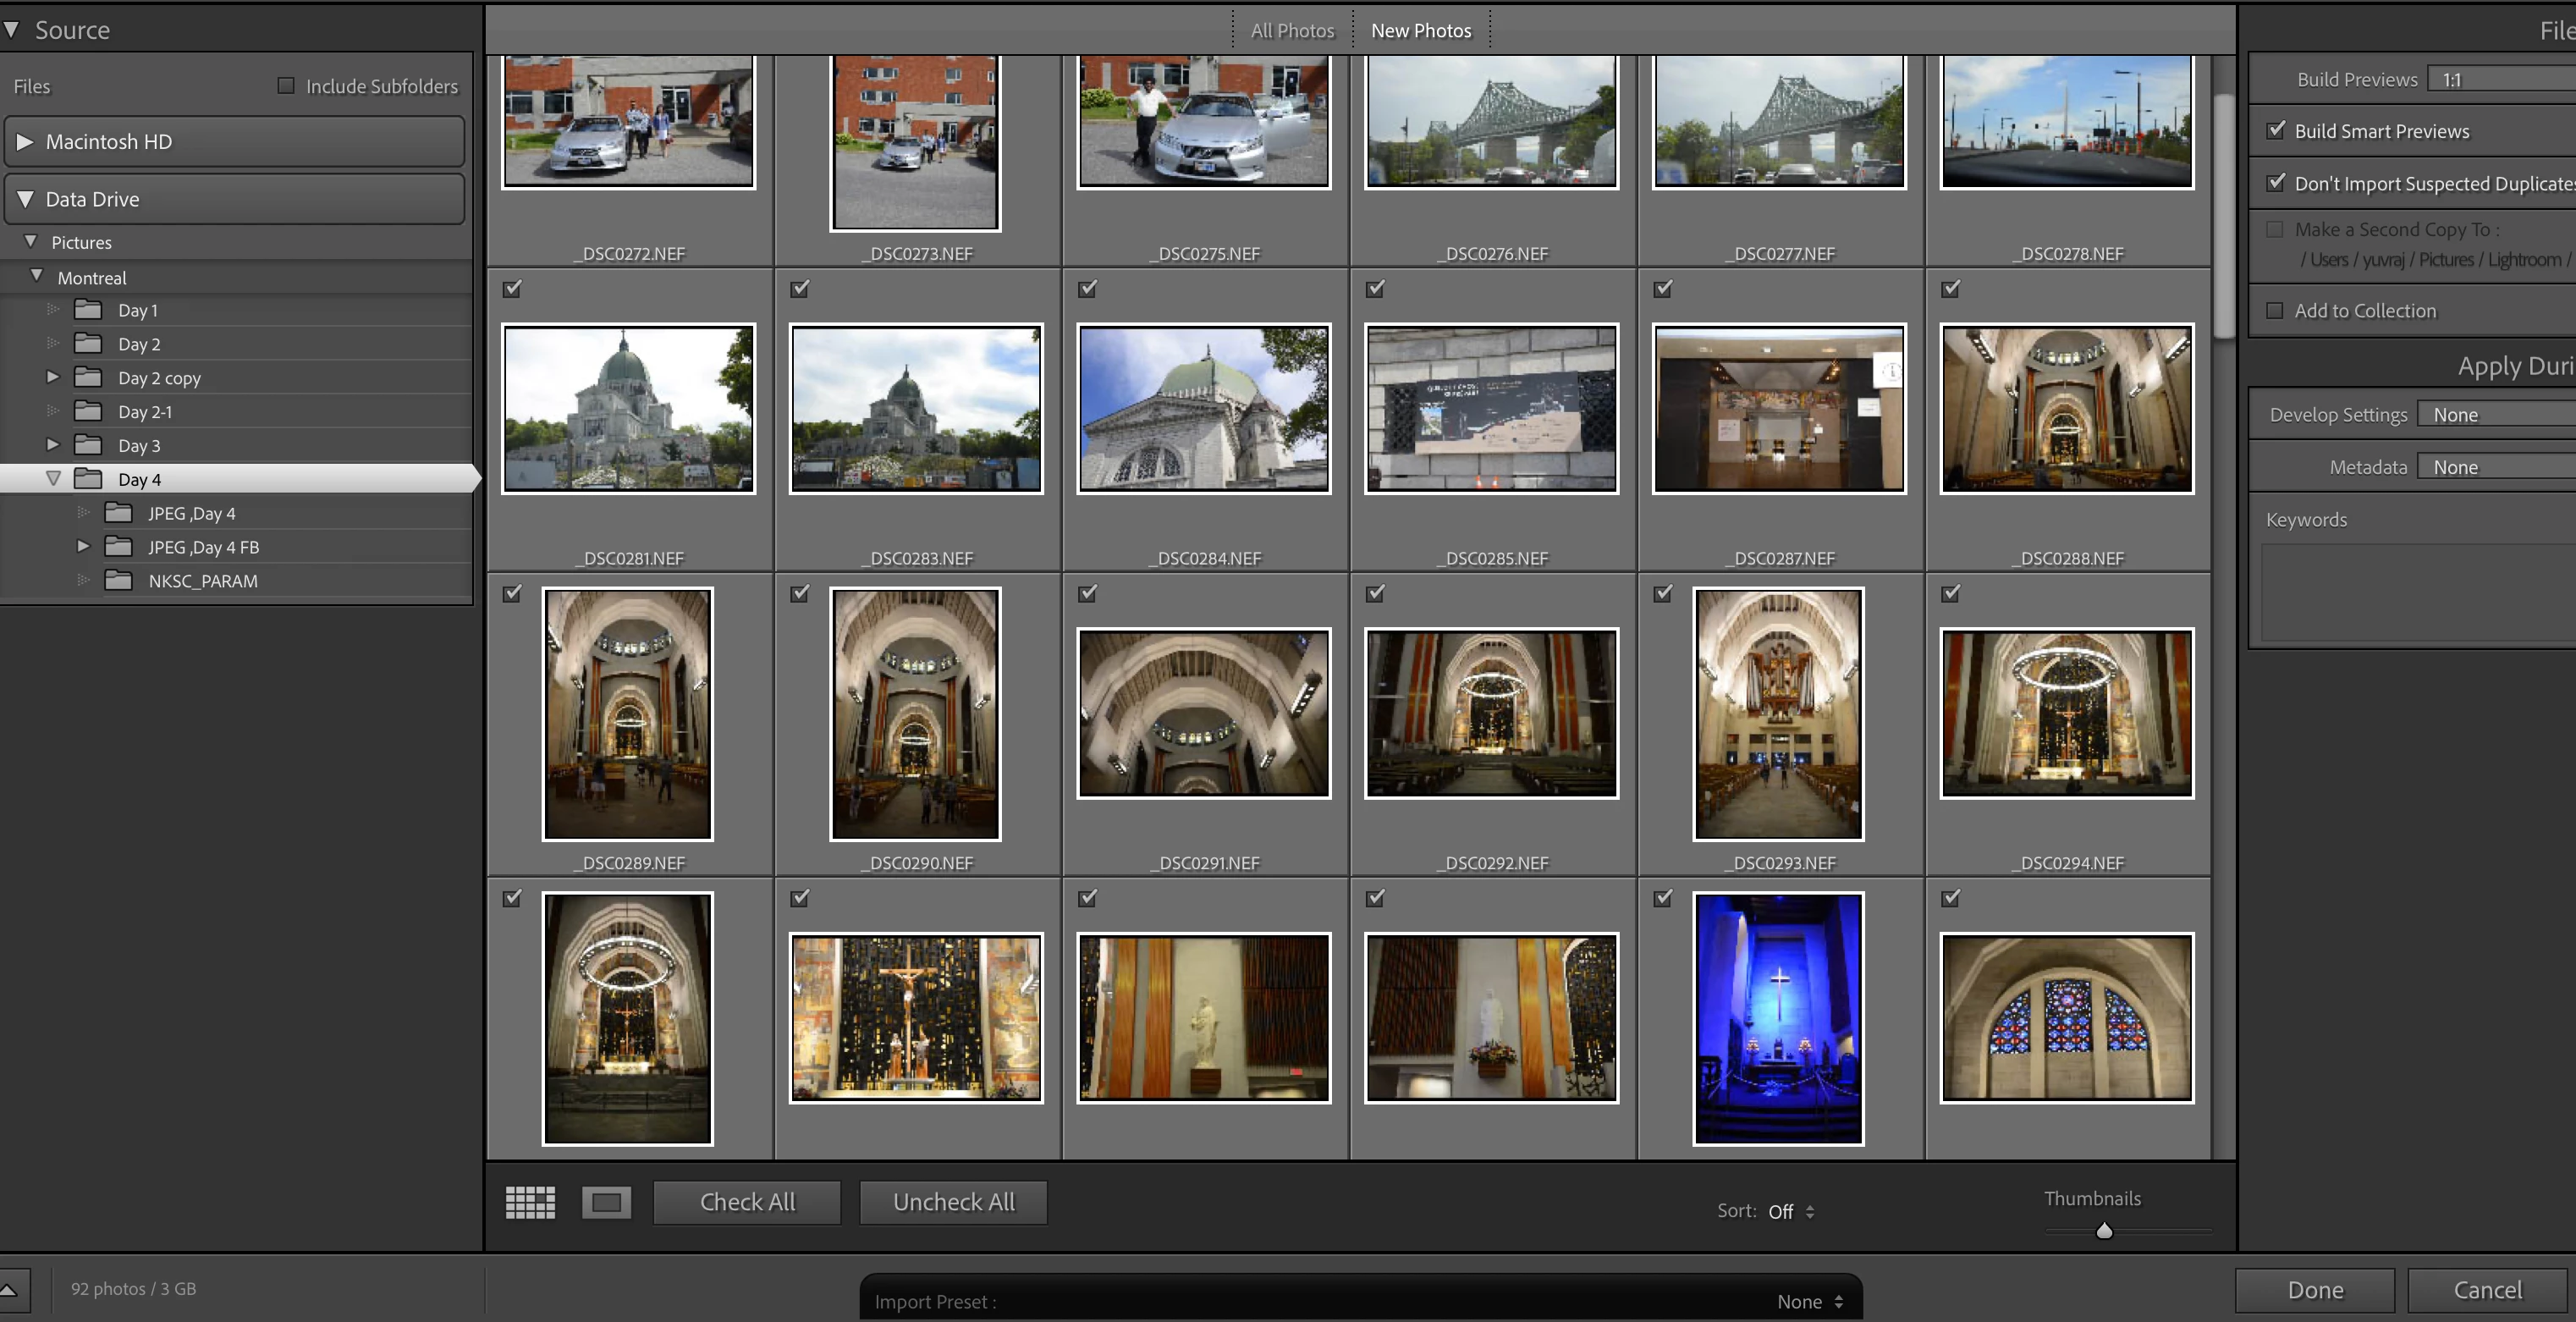Collapse bottom panel with arrow icon
The height and width of the screenshot is (1322, 2576).
10,1290
